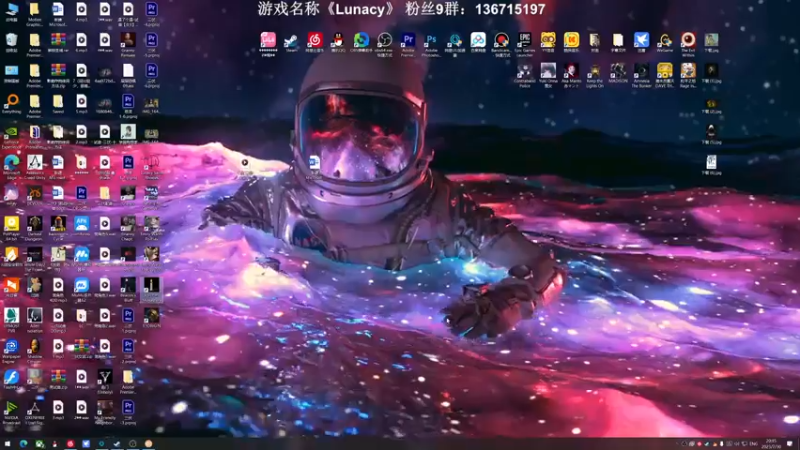Image resolution: width=800 pixels, height=450 pixels.
Task: Launch Amnesia The Bunker shortcut
Action: tap(641, 75)
